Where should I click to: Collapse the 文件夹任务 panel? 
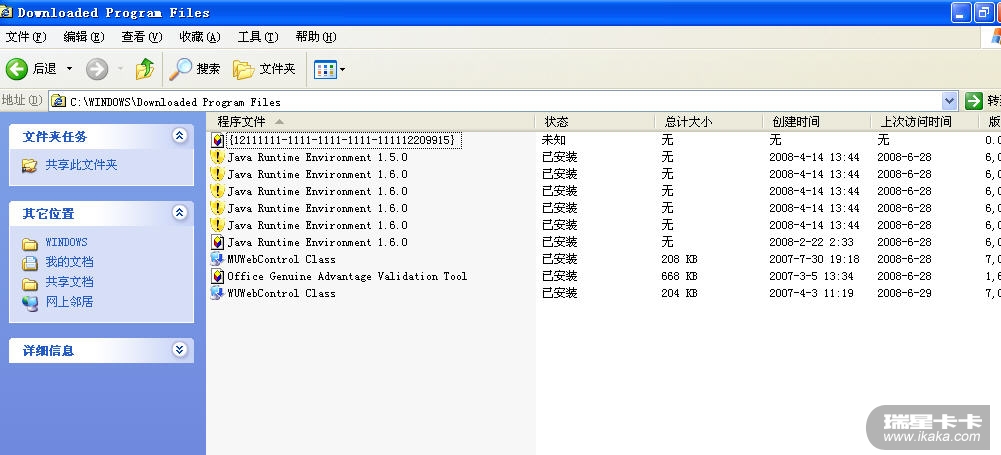click(180, 135)
